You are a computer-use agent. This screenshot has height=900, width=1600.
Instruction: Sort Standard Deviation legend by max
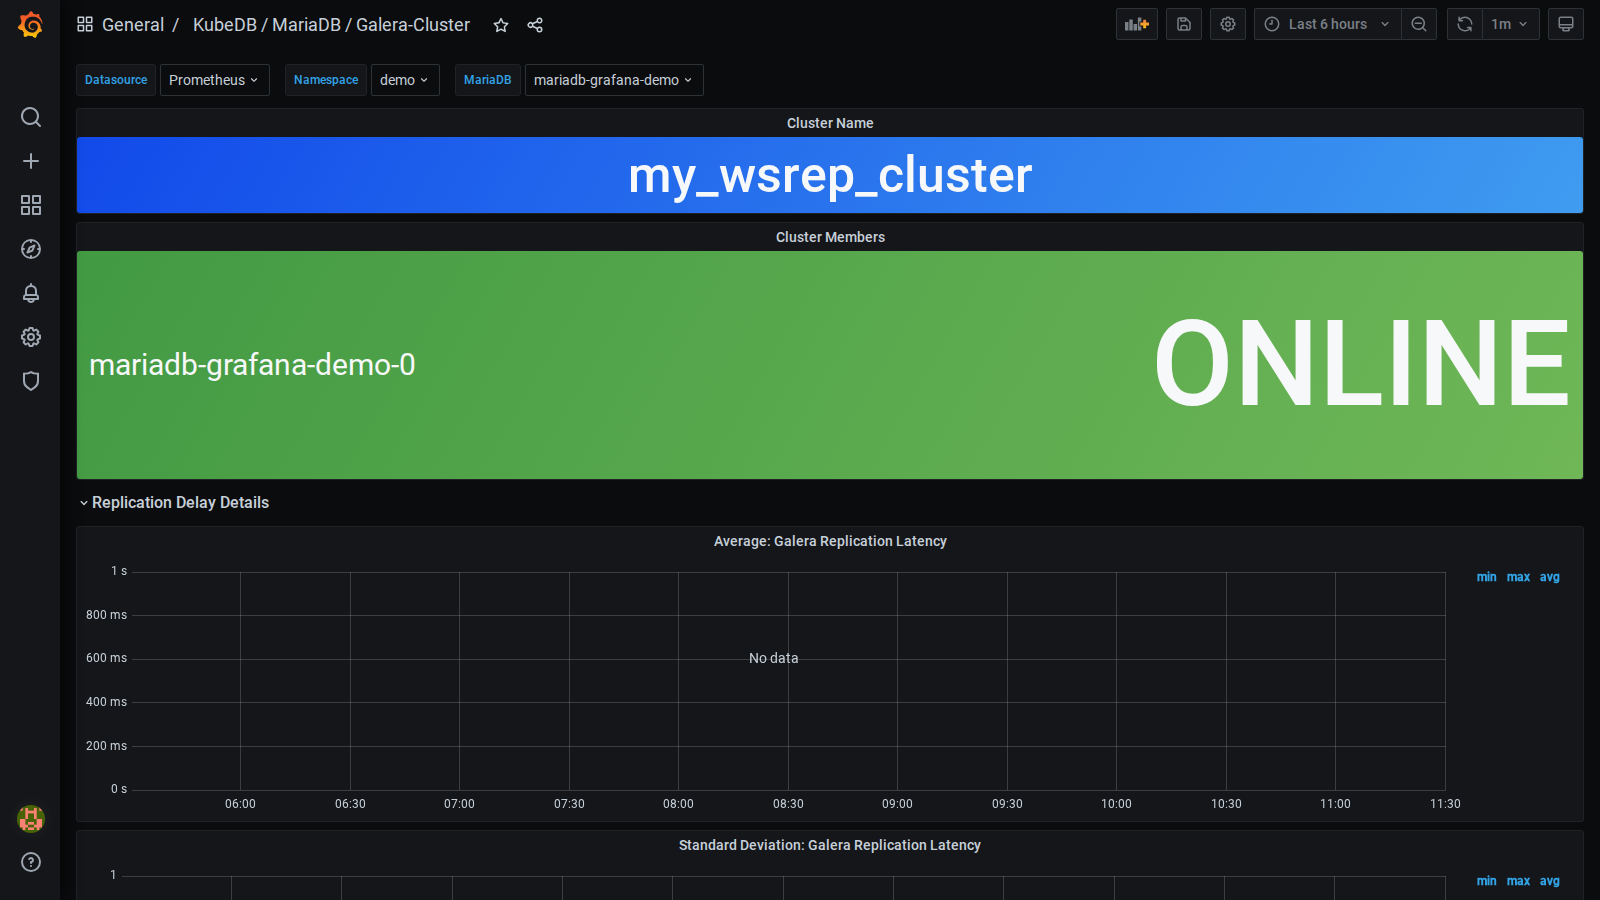coord(1518,881)
